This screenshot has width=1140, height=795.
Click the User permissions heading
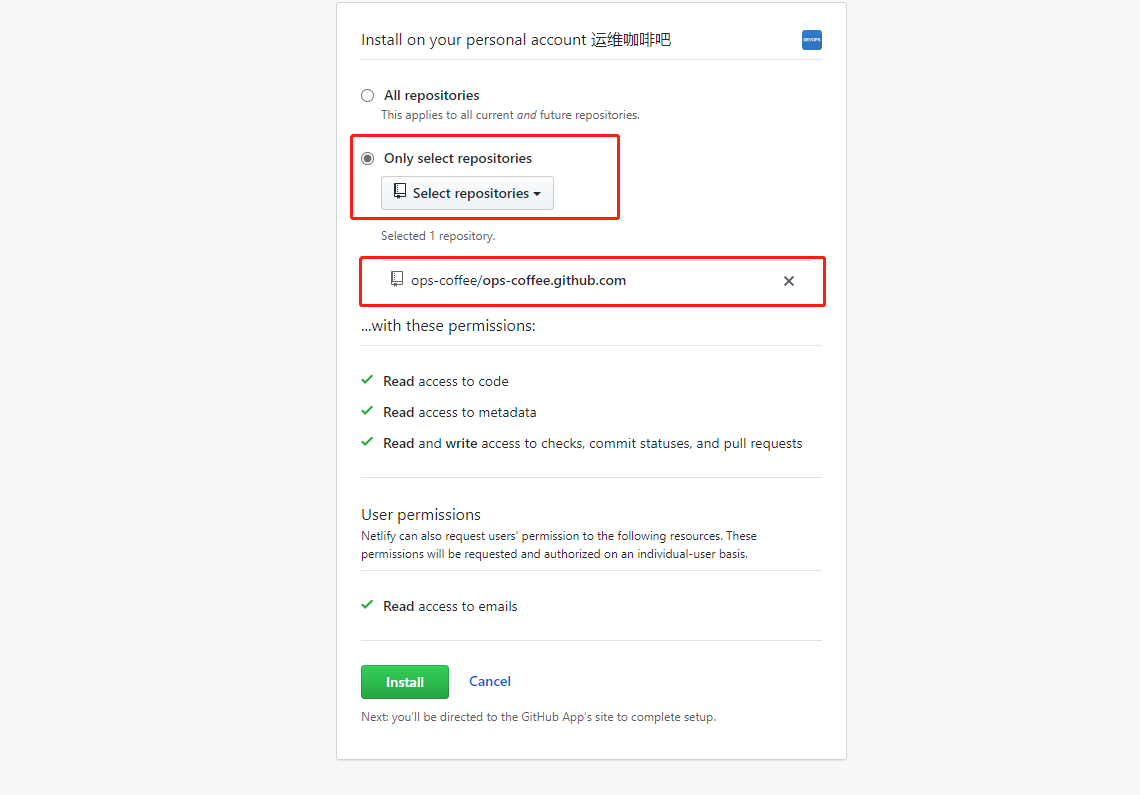pos(421,515)
